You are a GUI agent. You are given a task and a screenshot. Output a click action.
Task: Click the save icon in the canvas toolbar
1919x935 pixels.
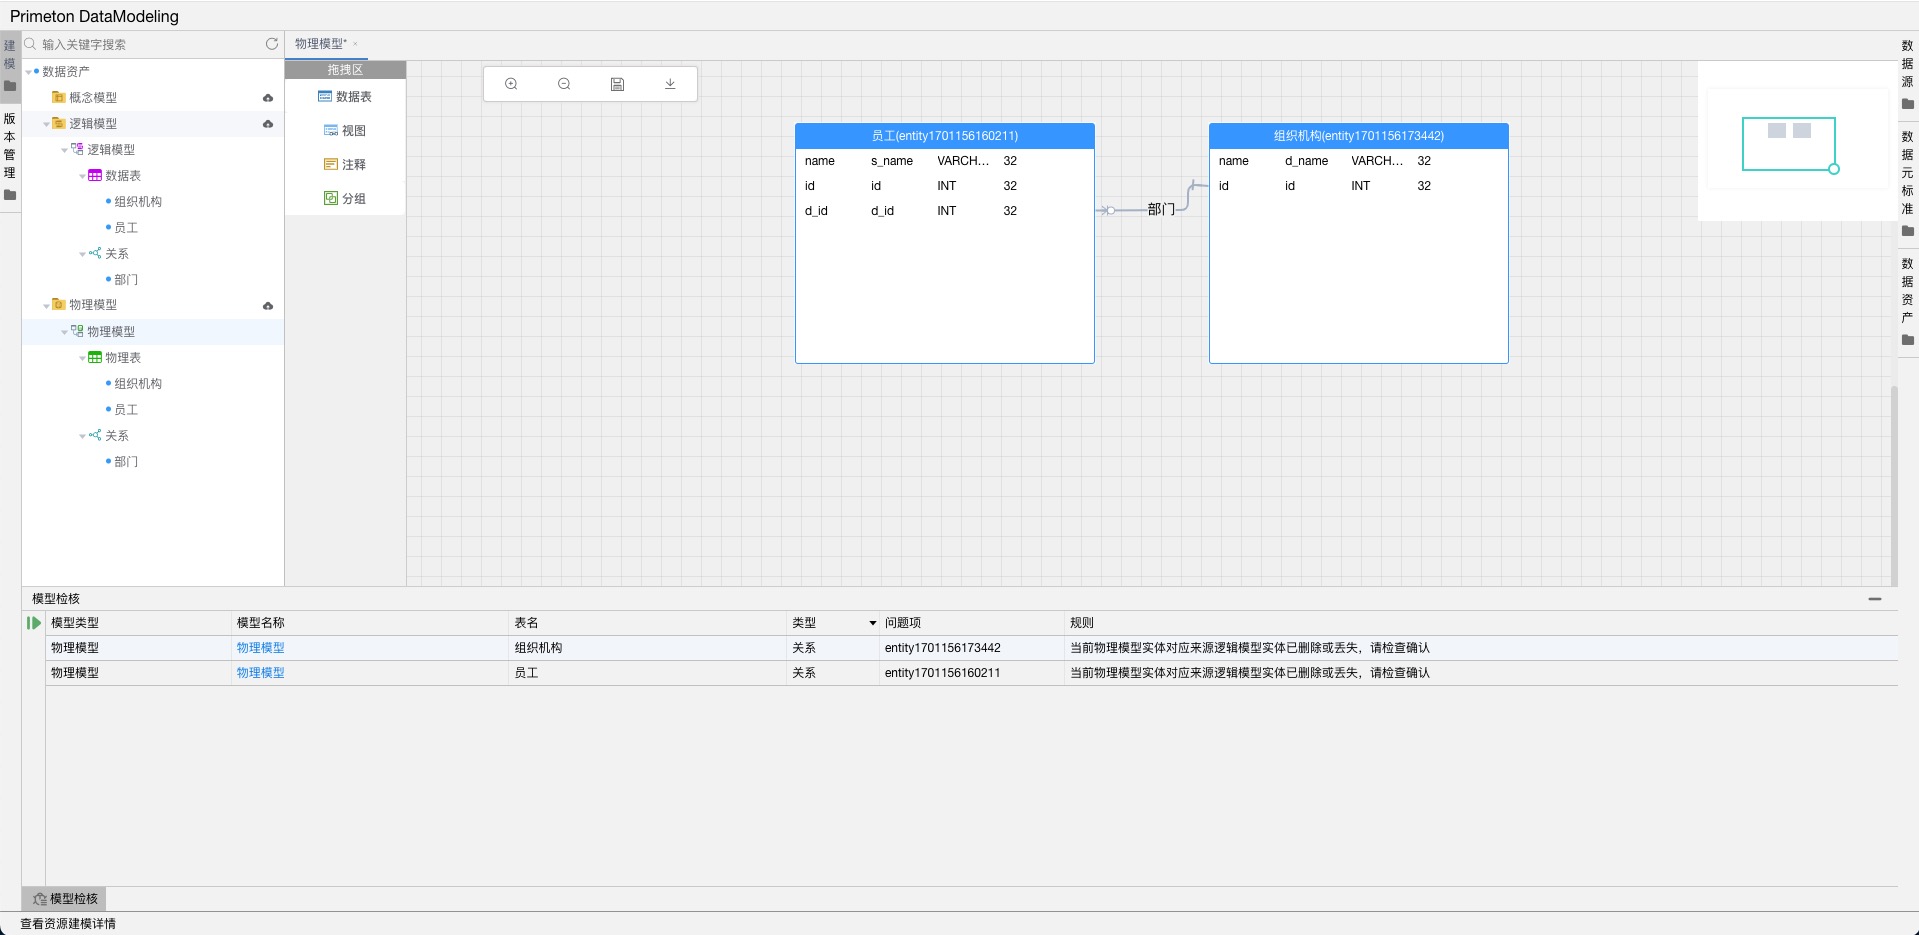tap(617, 84)
